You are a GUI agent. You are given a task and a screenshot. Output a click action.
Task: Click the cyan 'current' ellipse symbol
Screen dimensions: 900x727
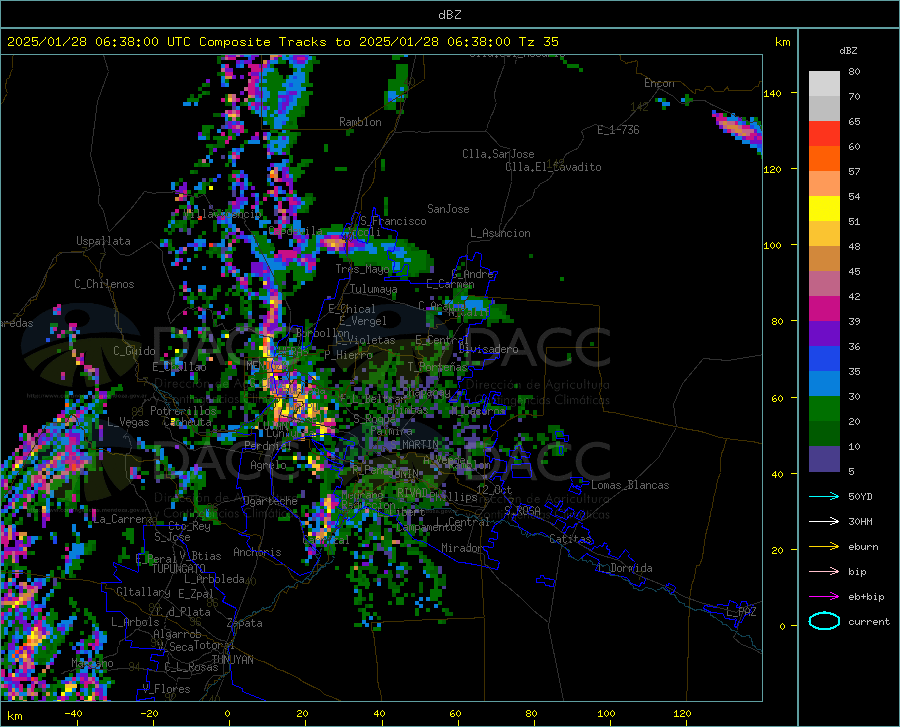[824, 621]
